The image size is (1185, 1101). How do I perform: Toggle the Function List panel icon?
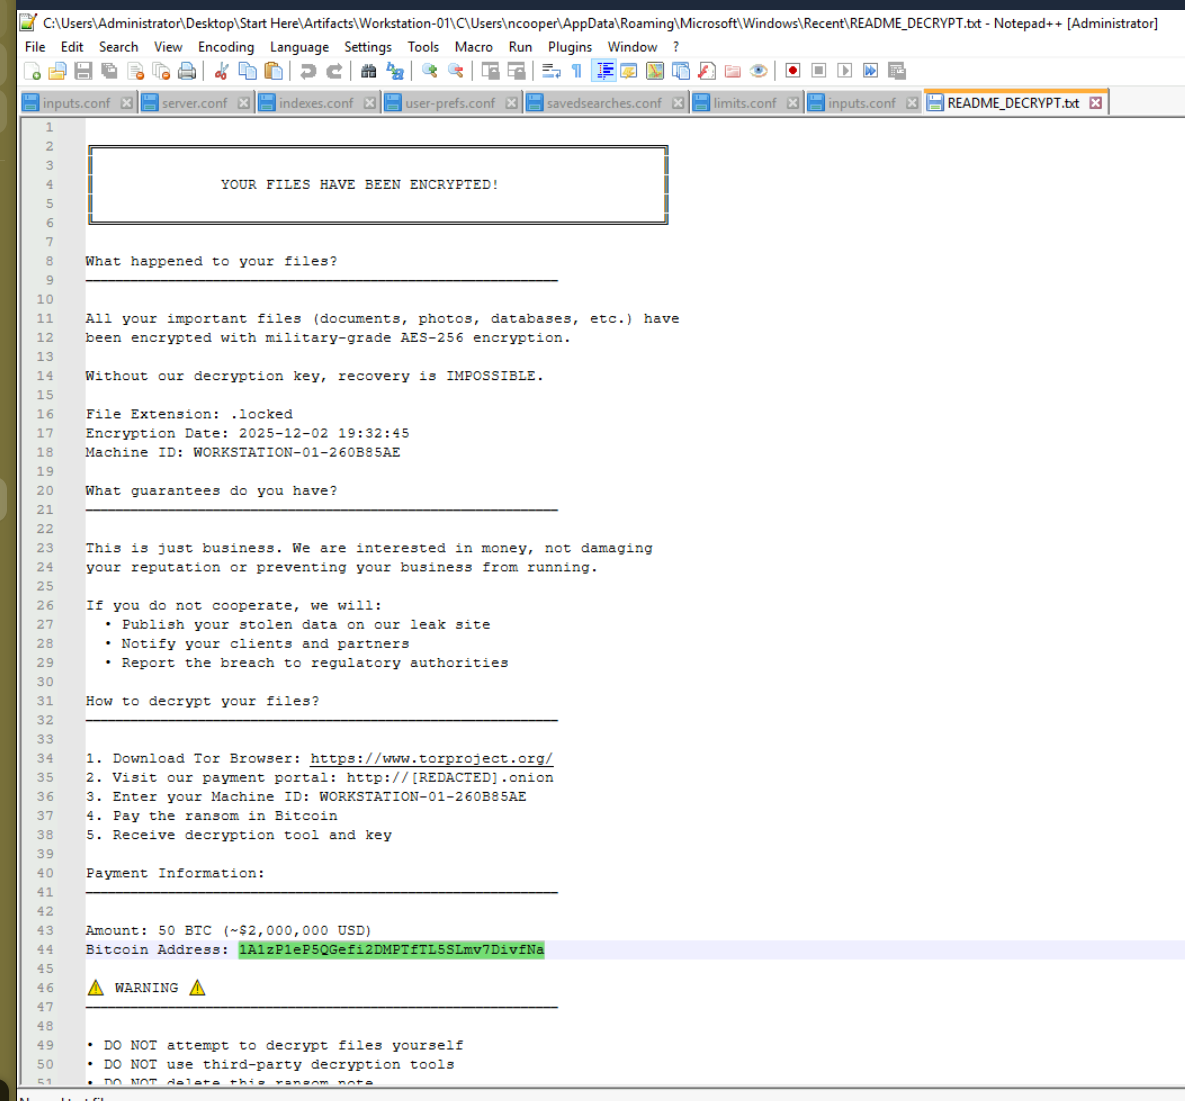(707, 71)
